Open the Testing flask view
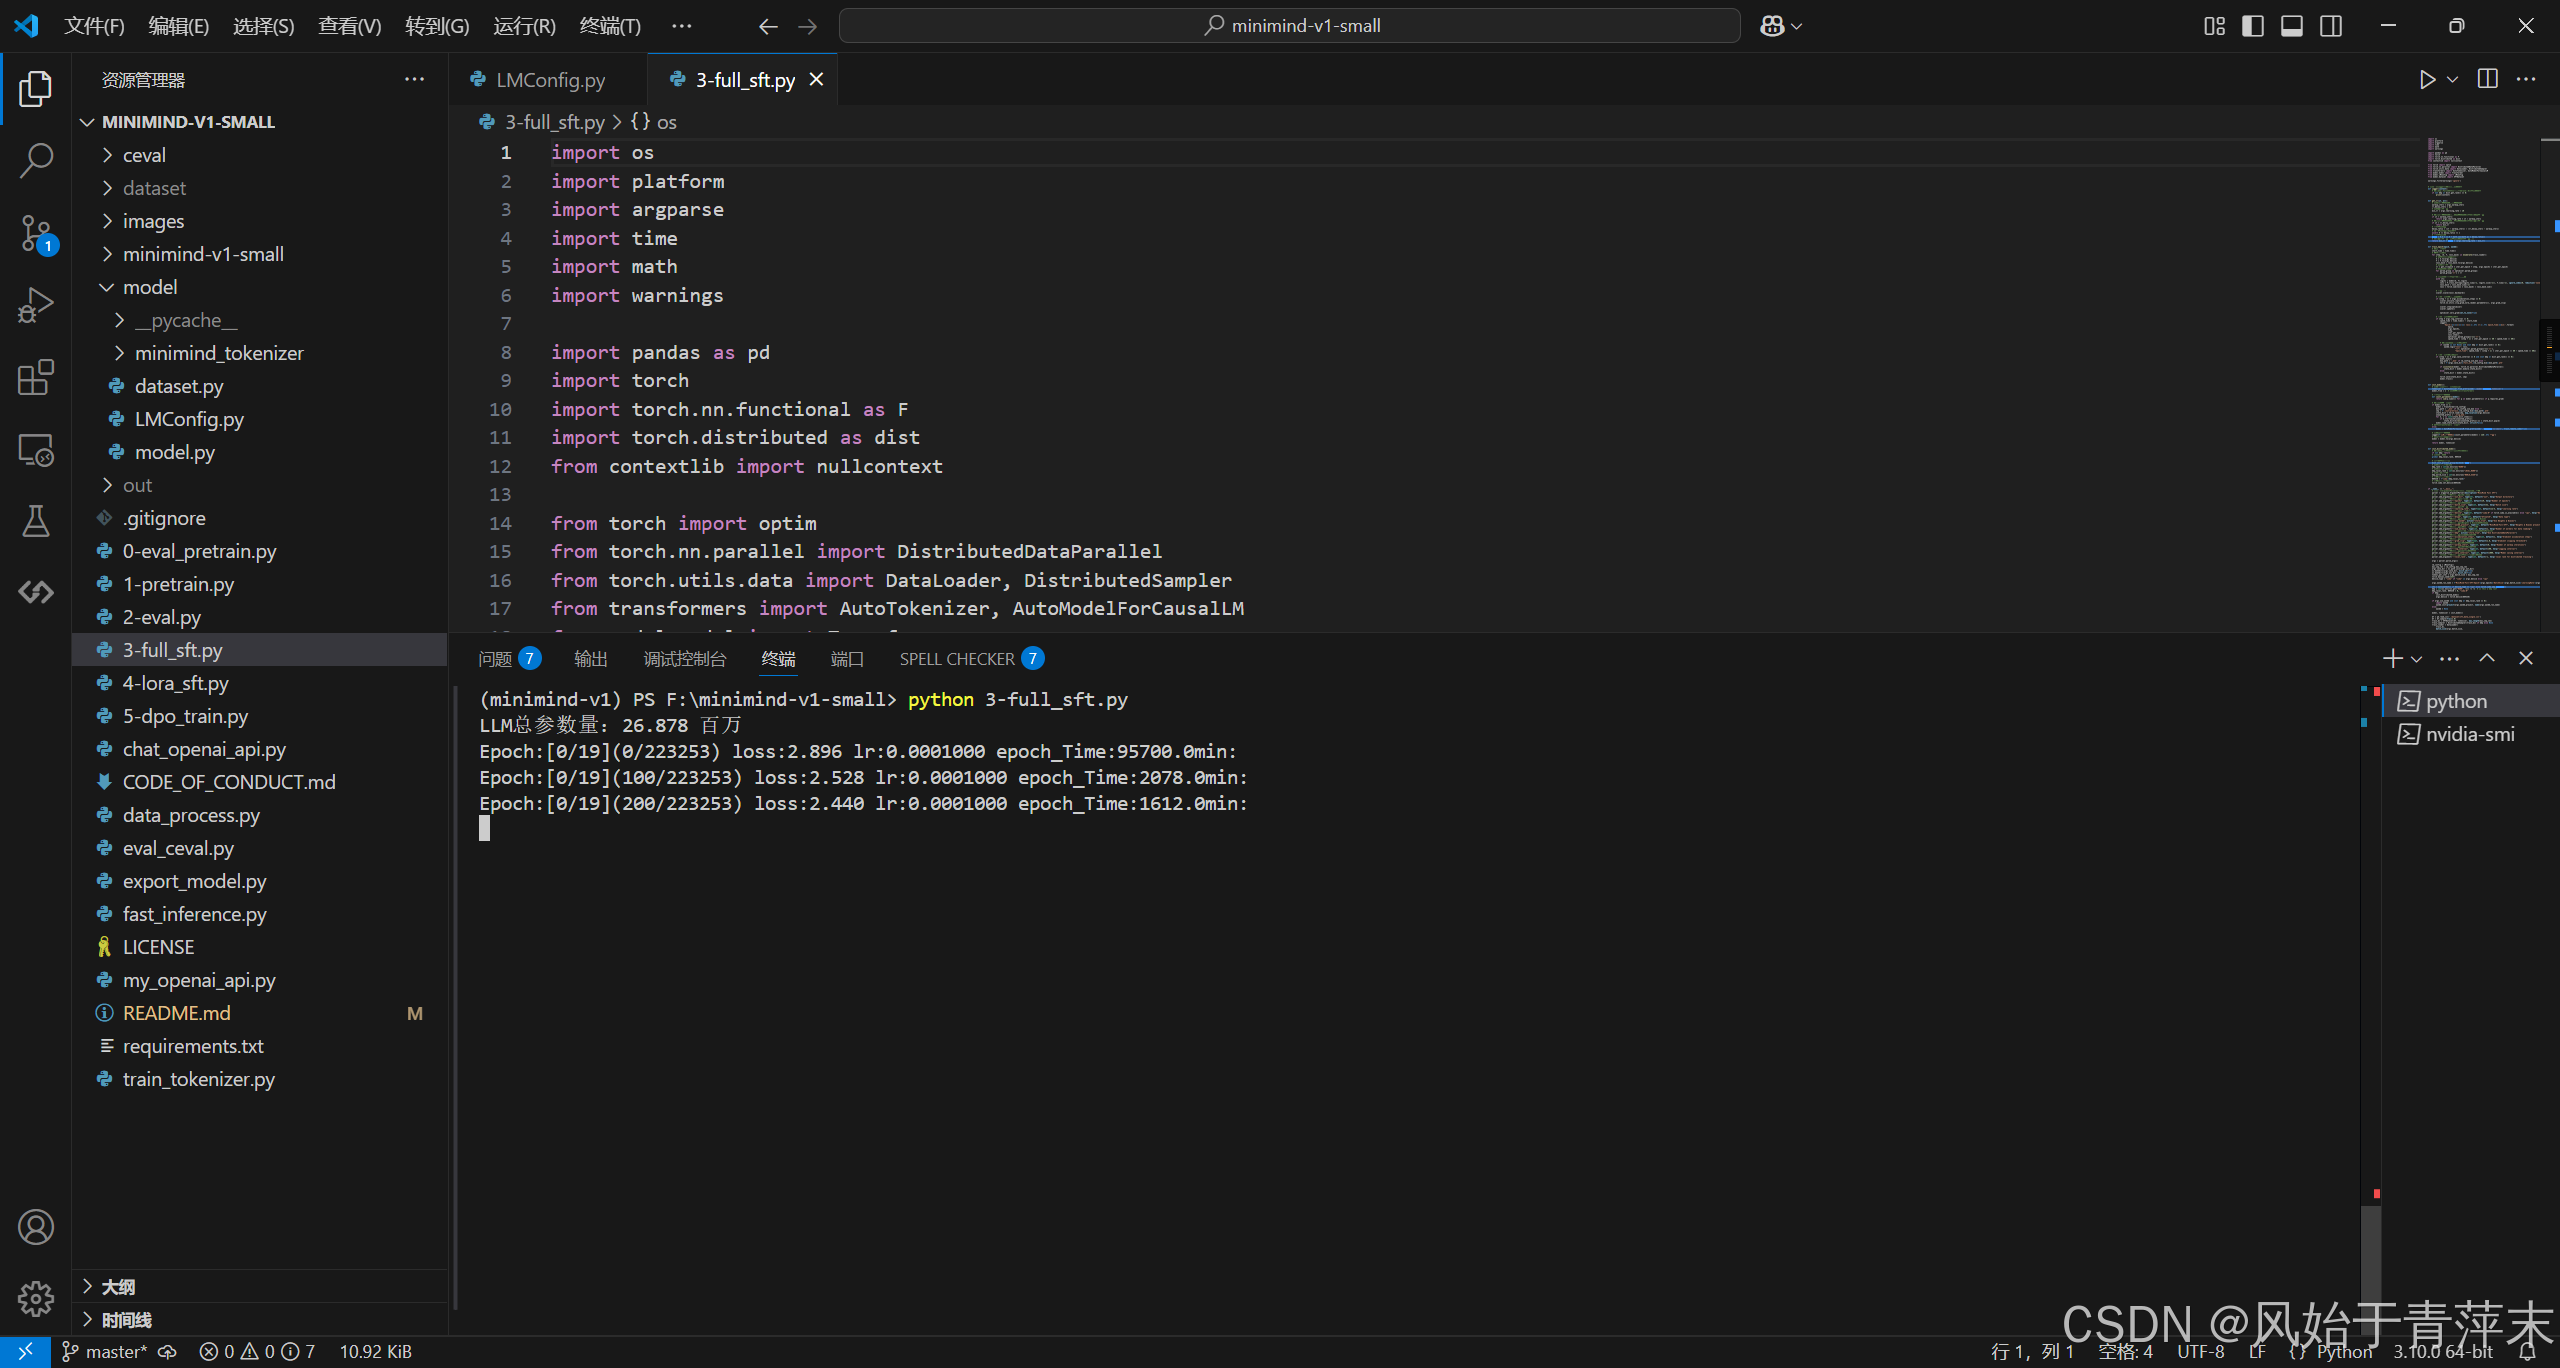 [x=36, y=521]
